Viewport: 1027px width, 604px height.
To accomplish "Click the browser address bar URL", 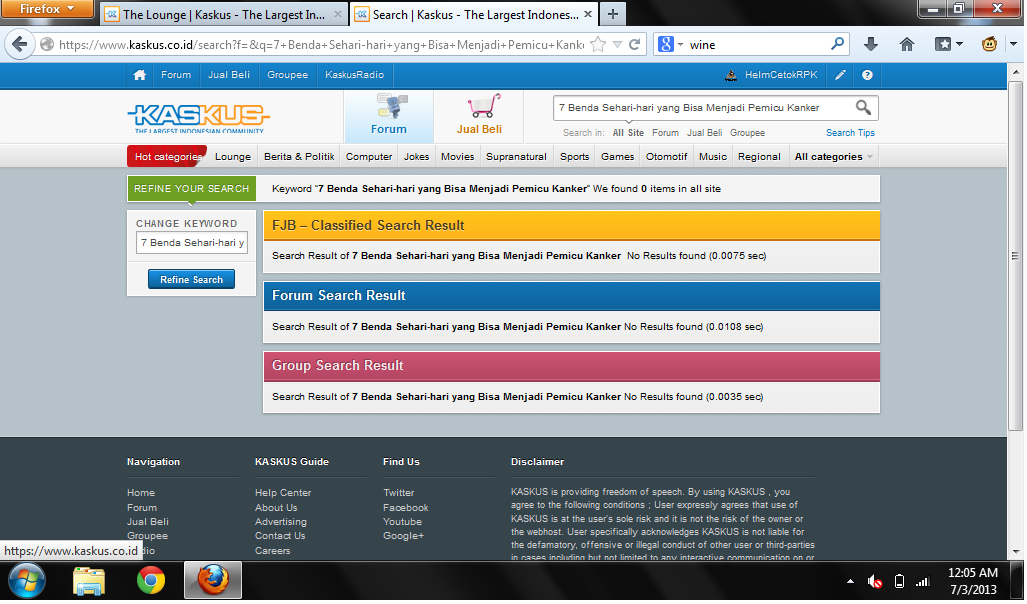I will [321, 45].
